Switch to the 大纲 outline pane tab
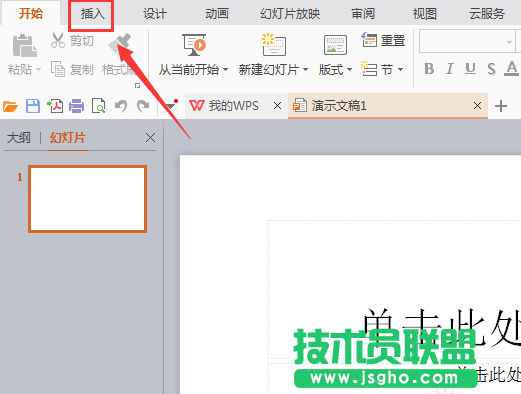521x394 pixels. coord(19,138)
